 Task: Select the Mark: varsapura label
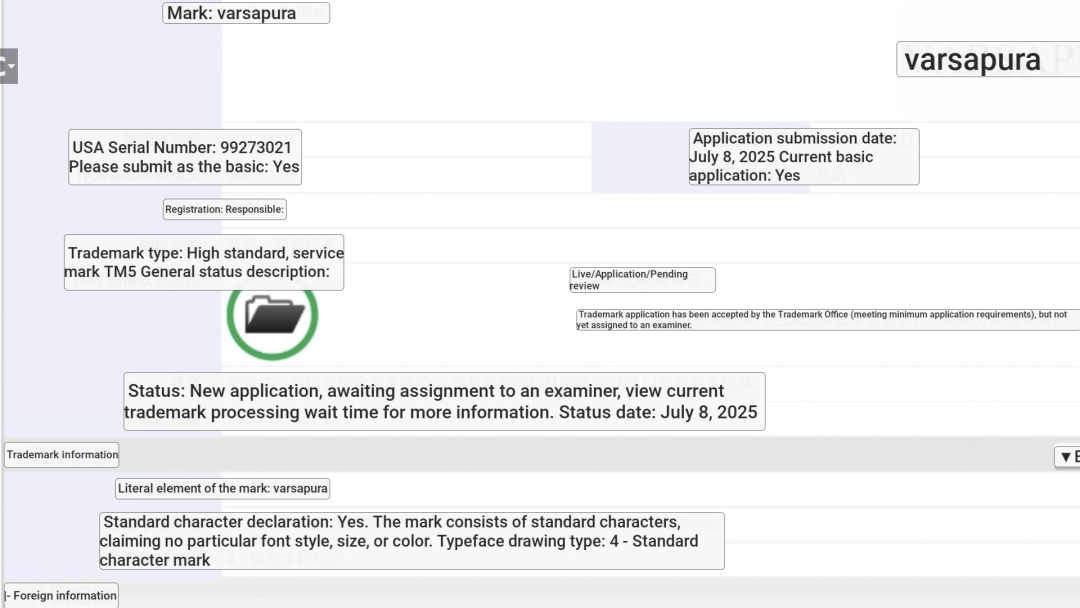245,14
